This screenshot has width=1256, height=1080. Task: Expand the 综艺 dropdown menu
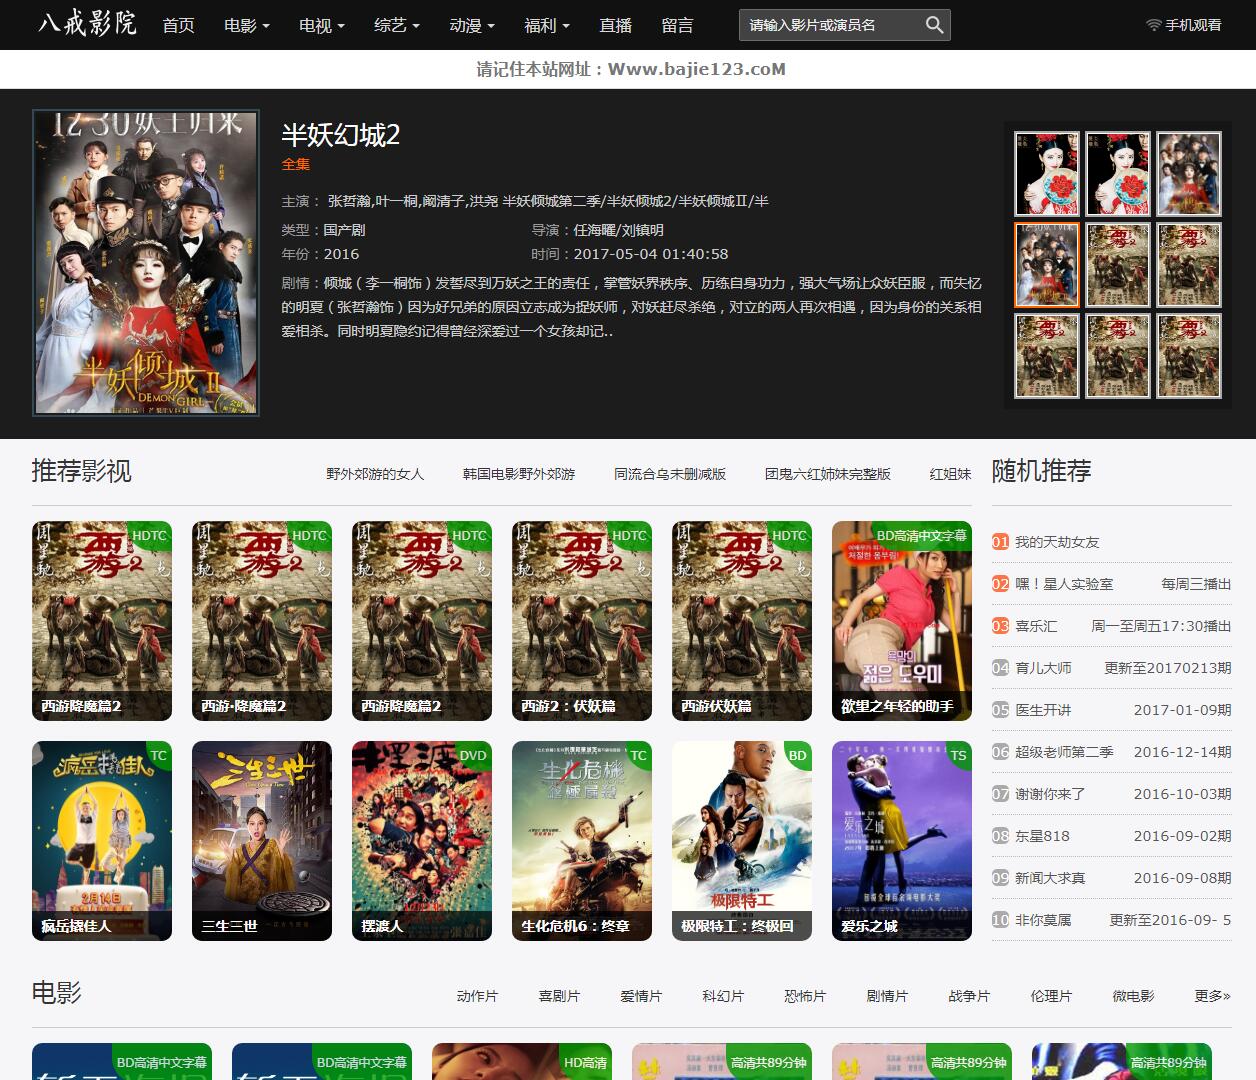click(397, 25)
